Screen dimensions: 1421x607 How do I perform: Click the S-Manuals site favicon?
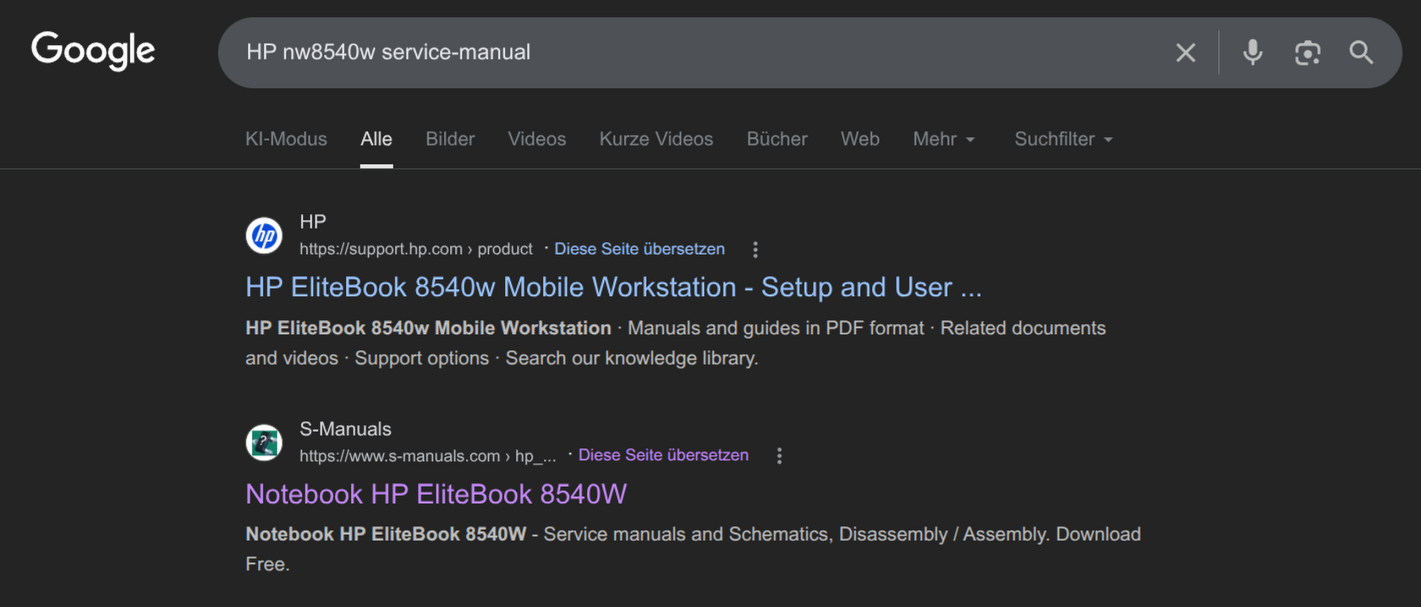(264, 442)
